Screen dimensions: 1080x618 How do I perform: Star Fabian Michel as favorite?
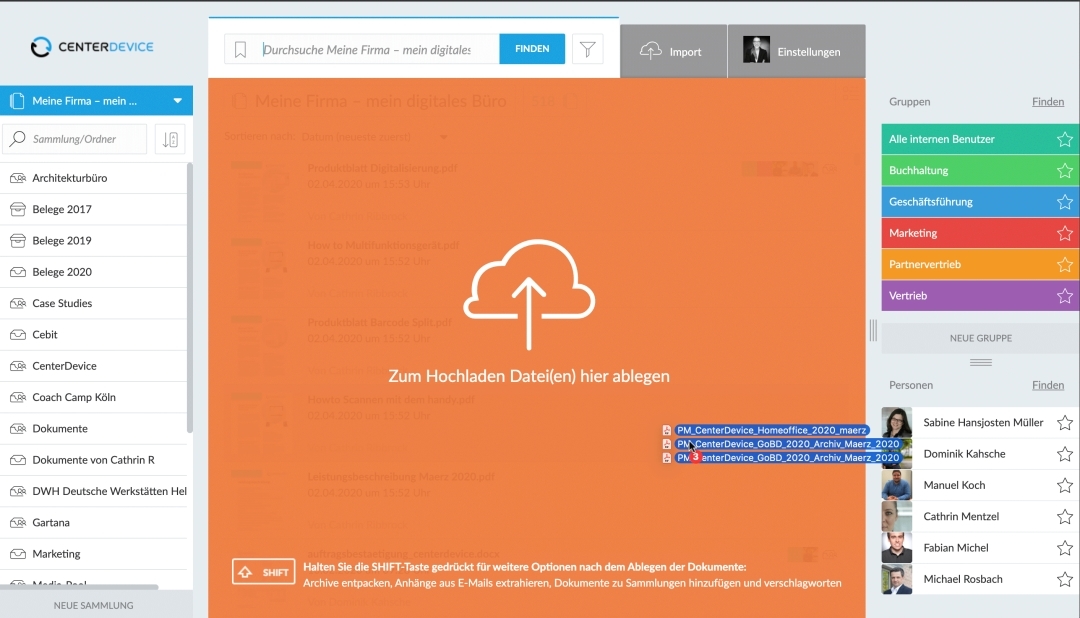(1064, 548)
